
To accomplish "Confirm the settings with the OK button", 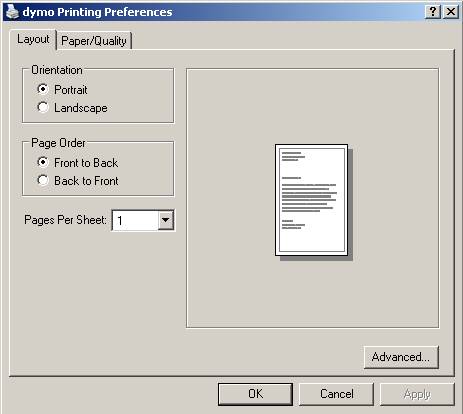I will (255, 394).
